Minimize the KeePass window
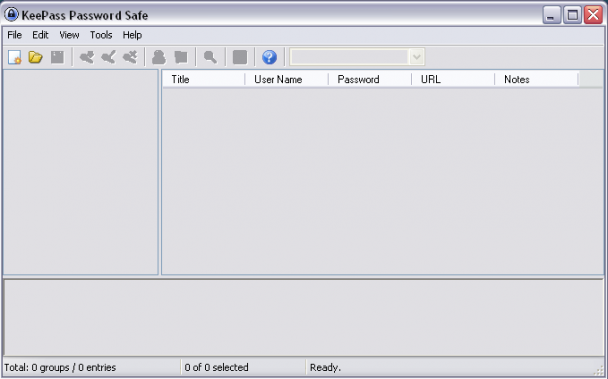This screenshot has height=379, width=608. click(x=551, y=15)
